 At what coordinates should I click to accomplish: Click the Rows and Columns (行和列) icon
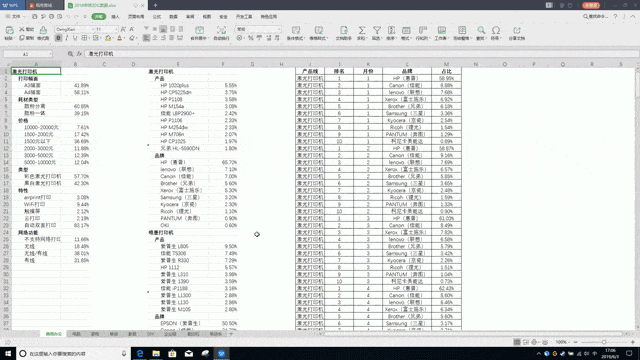coord(422,30)
